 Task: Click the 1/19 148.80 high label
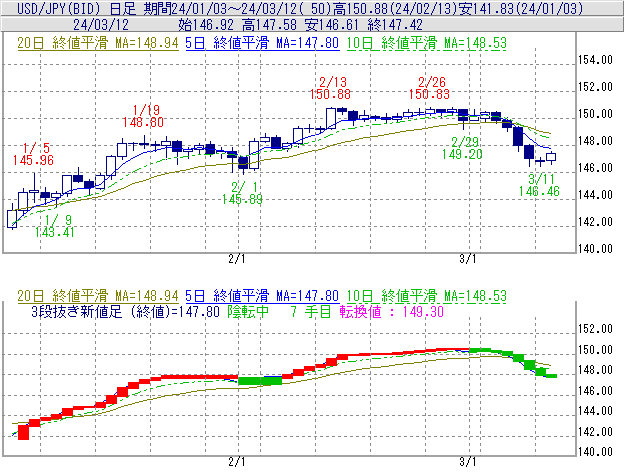point(143,116)
